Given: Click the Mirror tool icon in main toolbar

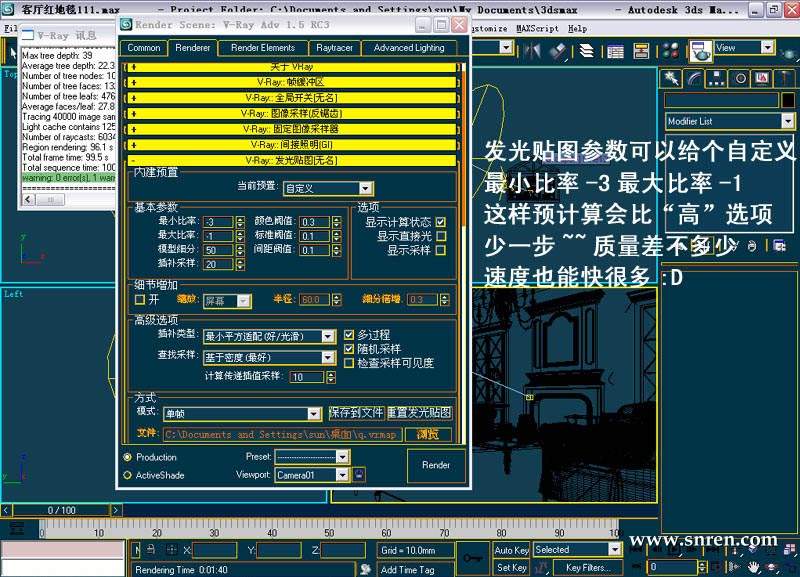Looking at the screenshot, I should coord(532,51).
